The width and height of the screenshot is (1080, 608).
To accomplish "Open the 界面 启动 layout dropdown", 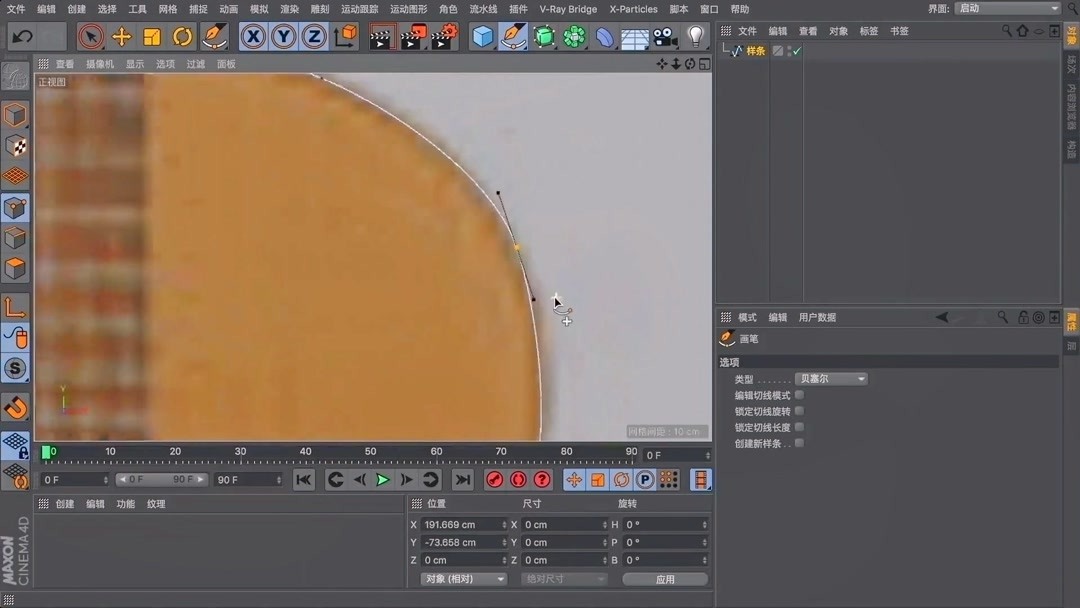I will point(1005,8).
